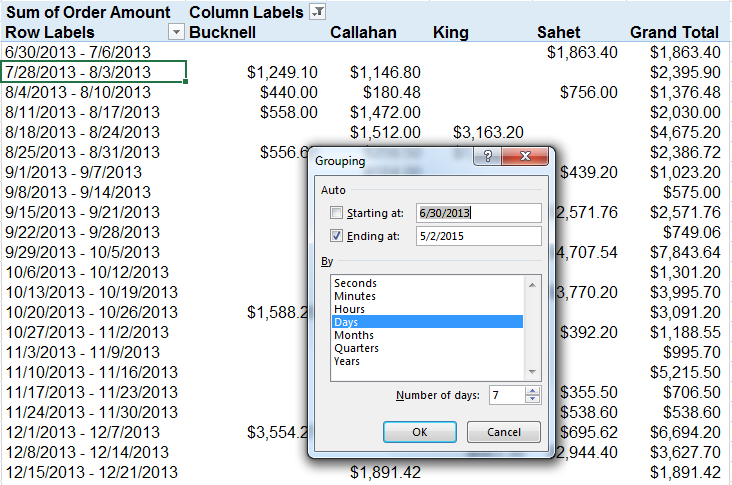
Task: Confirm grouping with OK button
Action: pyautogui.click(x=420, y=432)
